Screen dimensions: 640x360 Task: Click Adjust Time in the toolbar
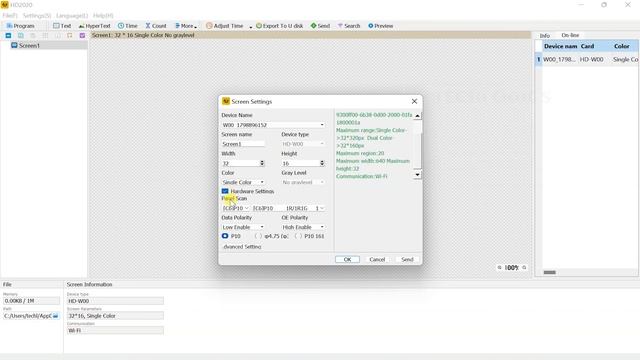[225, 26]
